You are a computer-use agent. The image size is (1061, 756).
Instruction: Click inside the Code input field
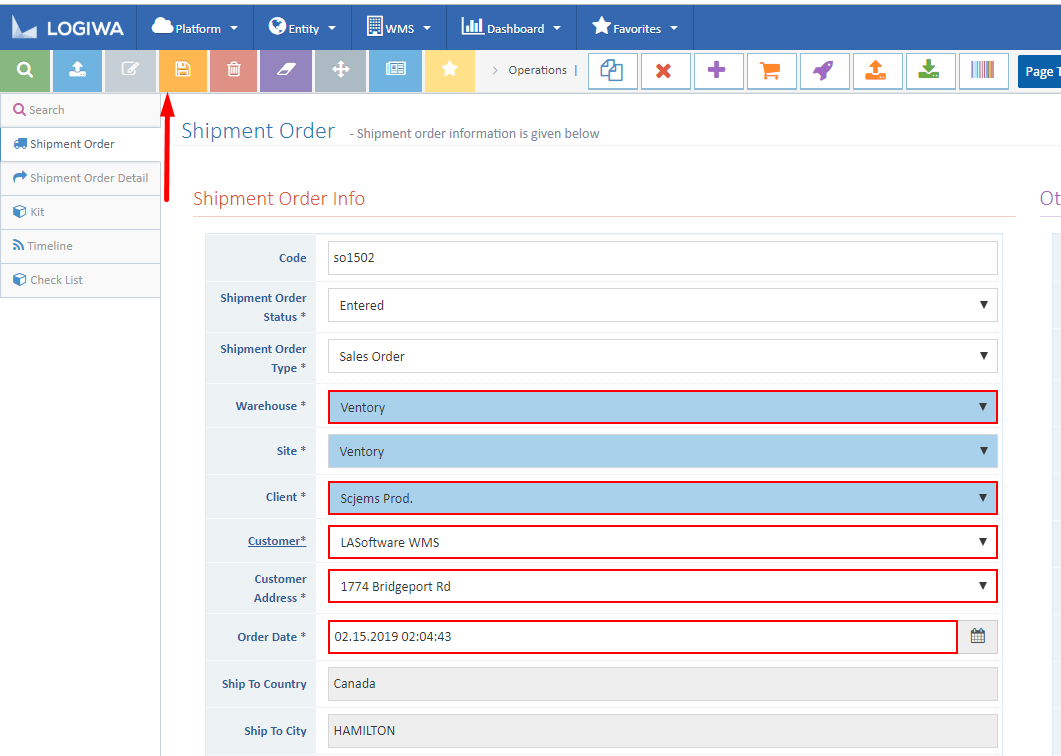[x=660, y=257]
